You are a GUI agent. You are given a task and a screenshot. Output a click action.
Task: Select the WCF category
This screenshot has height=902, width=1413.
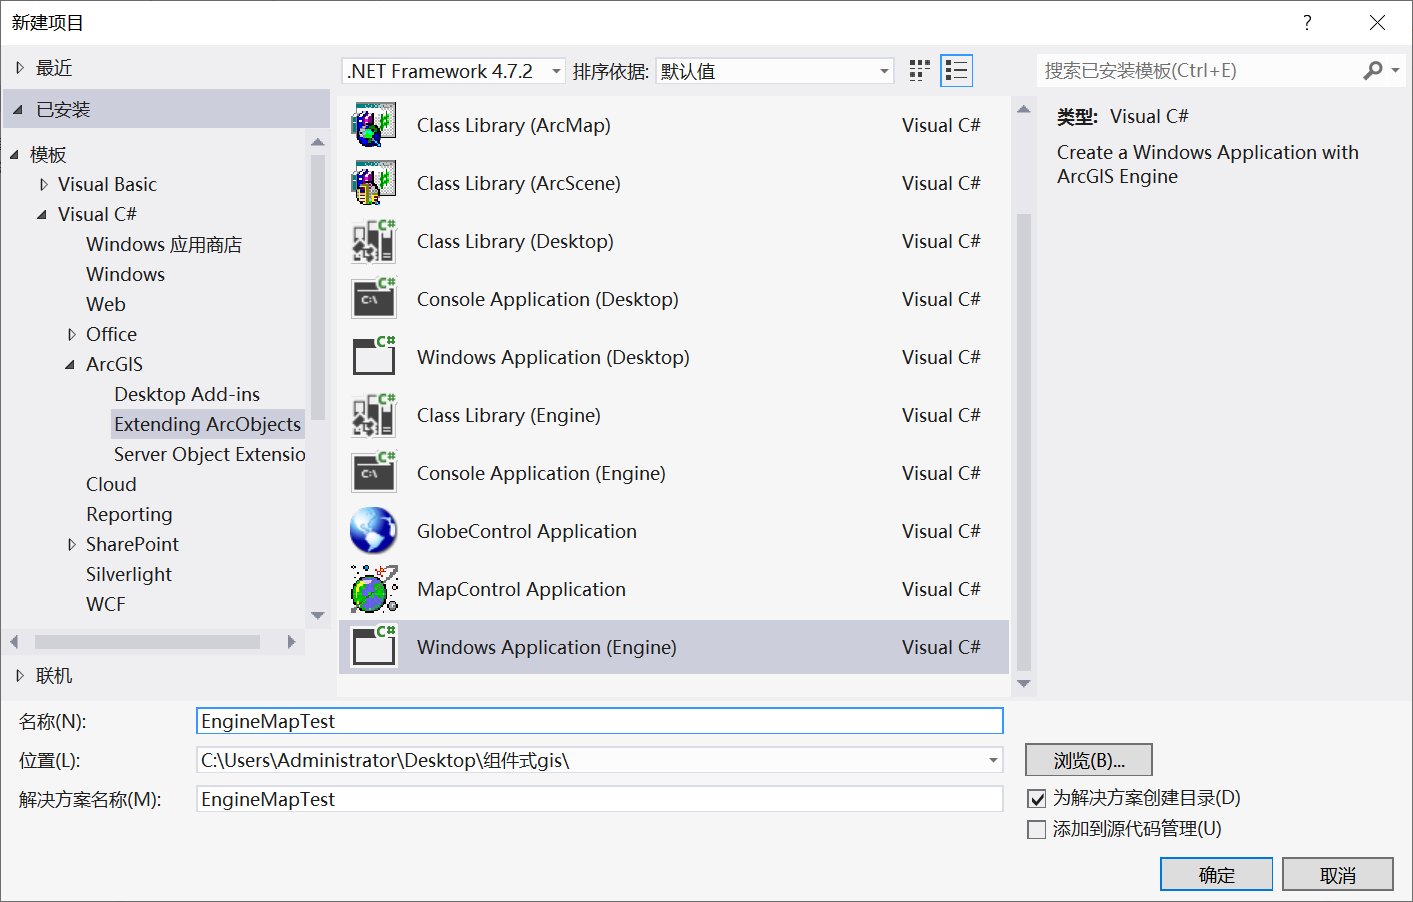(x=106, y=604)
